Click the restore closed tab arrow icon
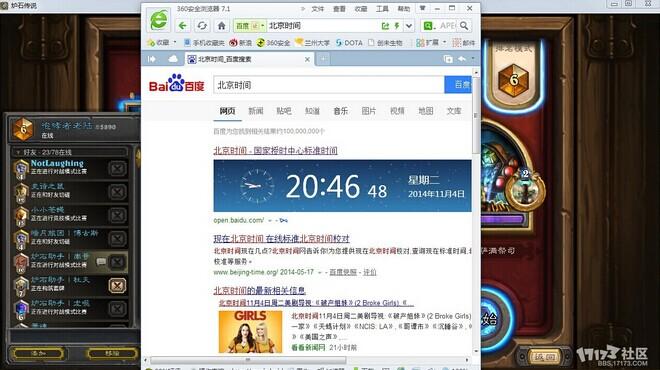Screen dimensions: 660x370 tap(462, 59)
